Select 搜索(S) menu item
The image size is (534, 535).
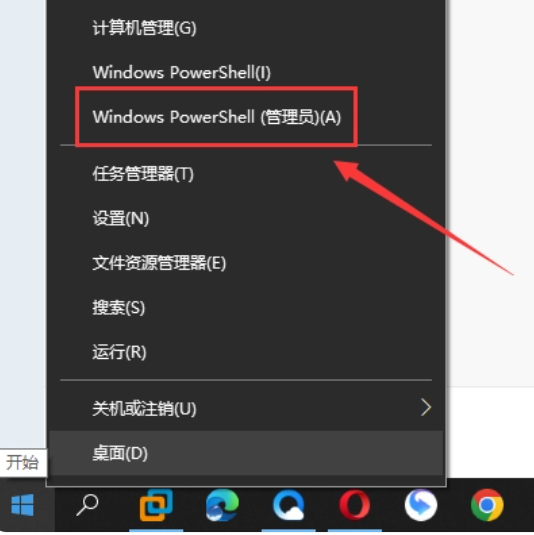(246, 307)
